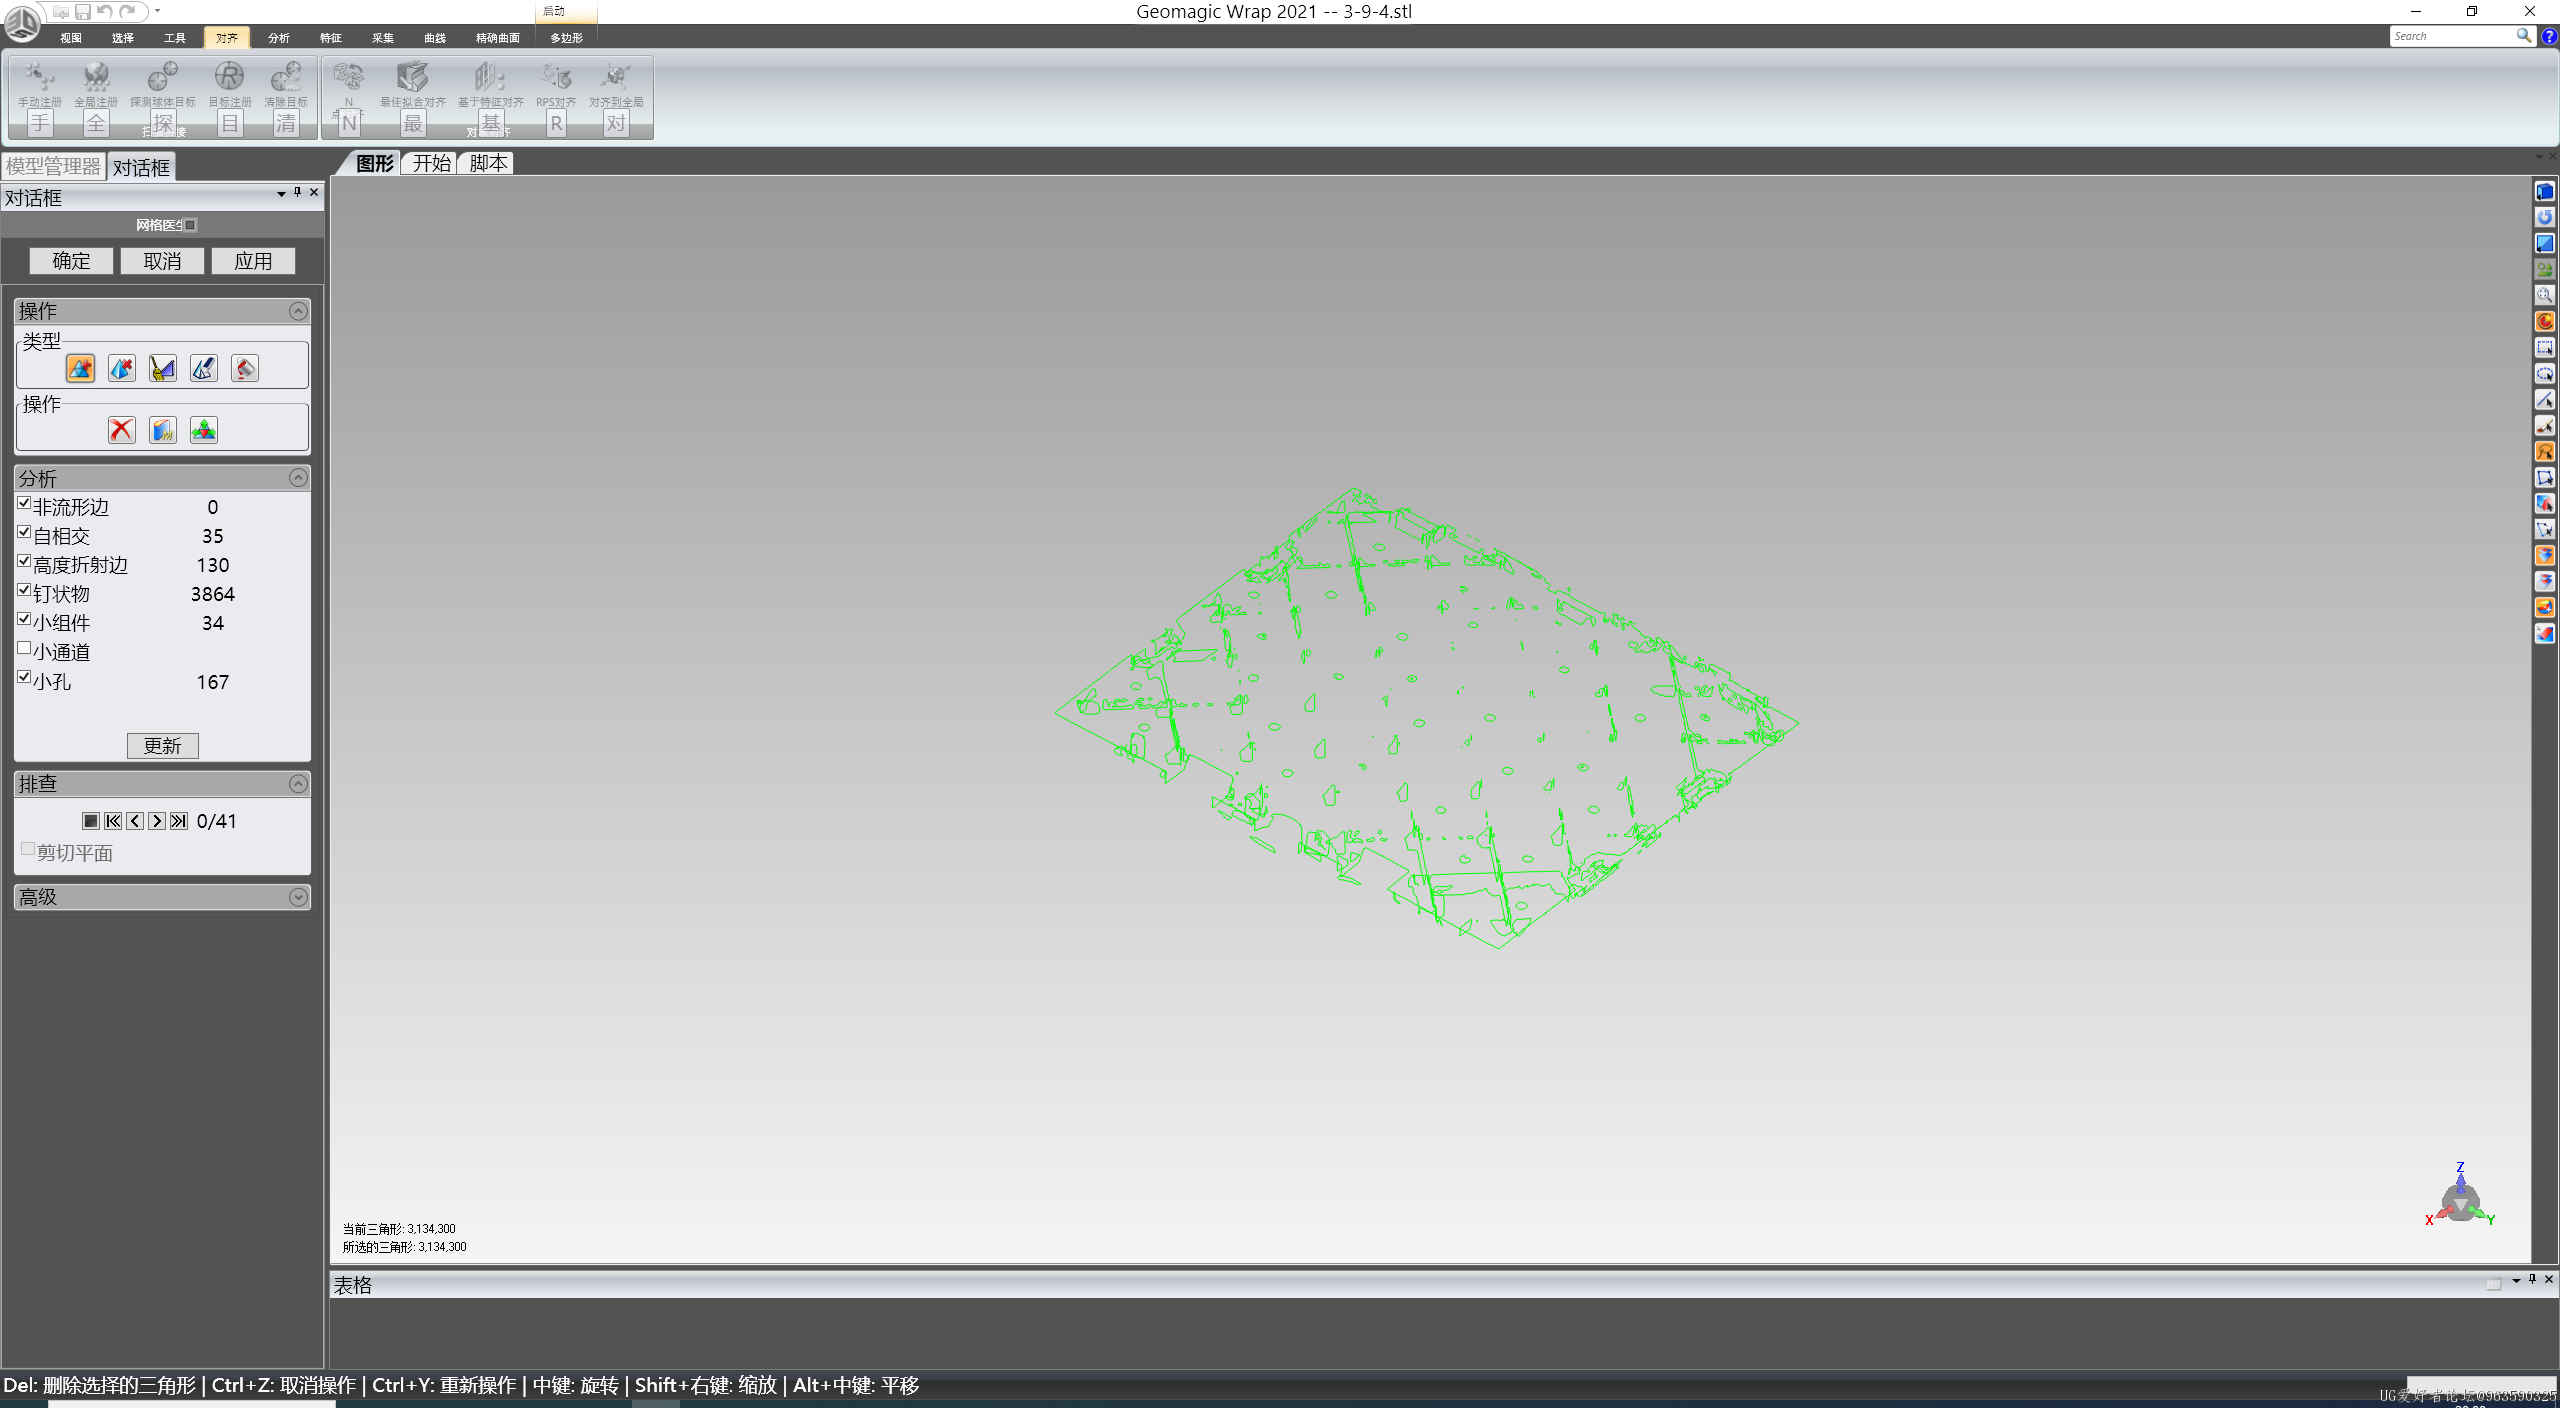Click the create manifold operation icon
This screenshot has width=2560, height=1408.
tap(163, 430)
